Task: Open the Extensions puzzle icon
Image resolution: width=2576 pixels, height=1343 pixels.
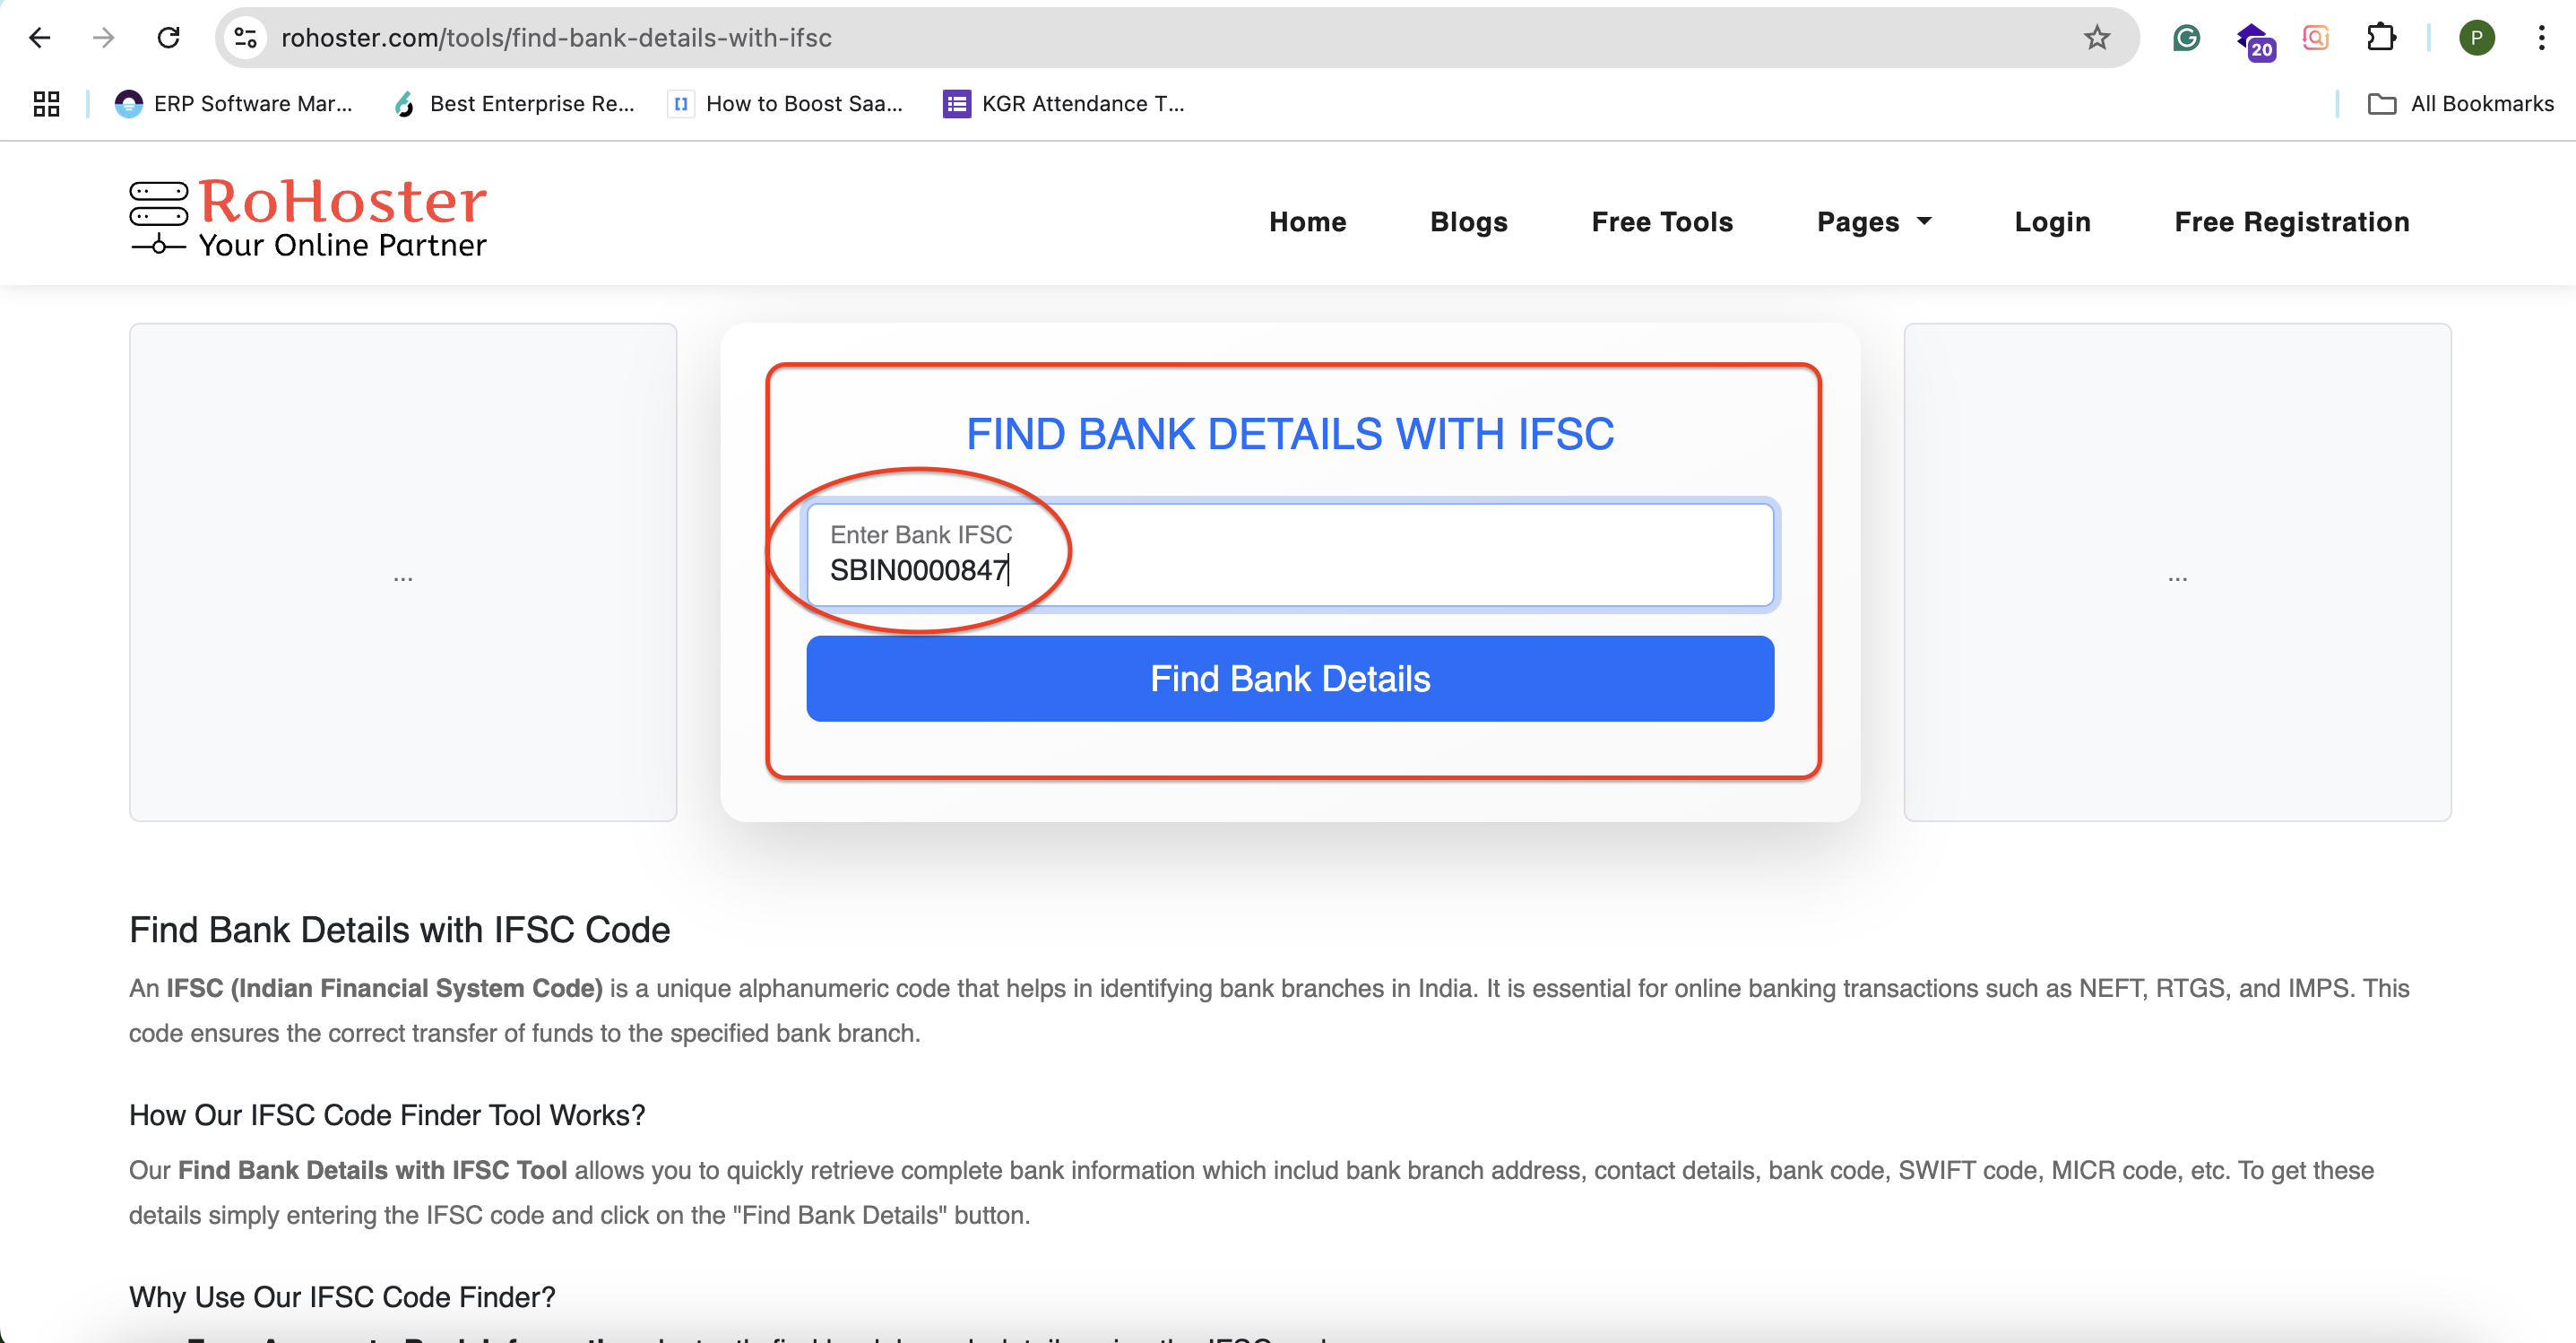Action: coord(2381,38)
